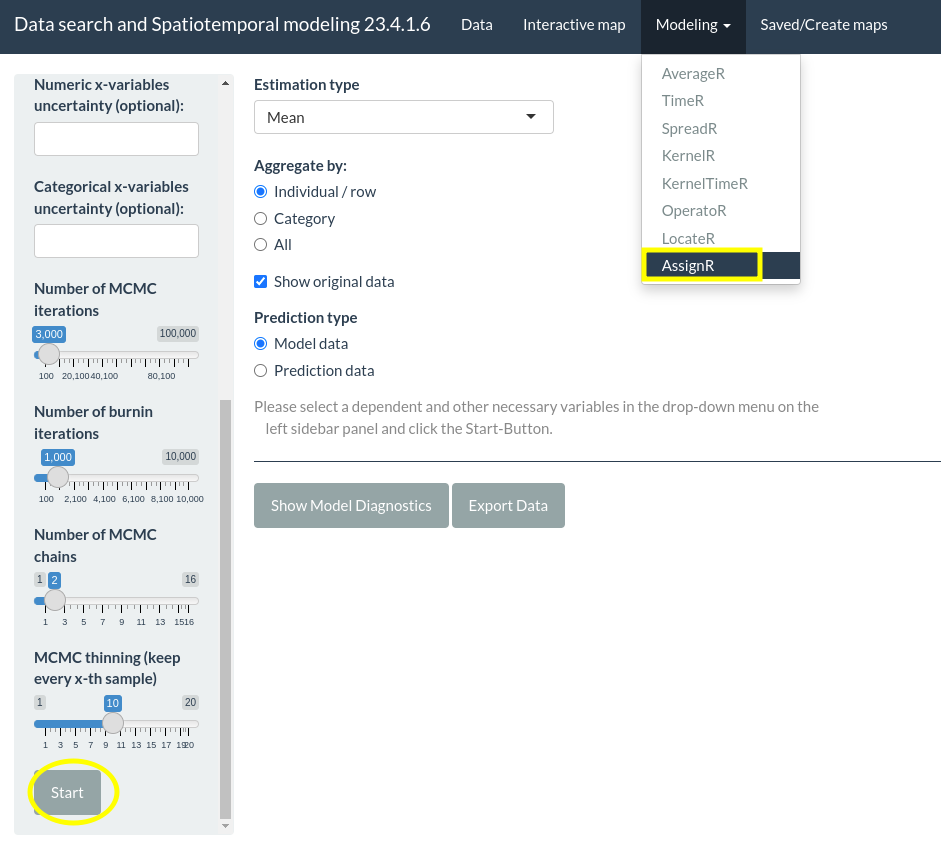Viewport: 941px width, 843px height.
Task: Click the Numeric x-variables uncertainty input field
Action: coord(116,138)
